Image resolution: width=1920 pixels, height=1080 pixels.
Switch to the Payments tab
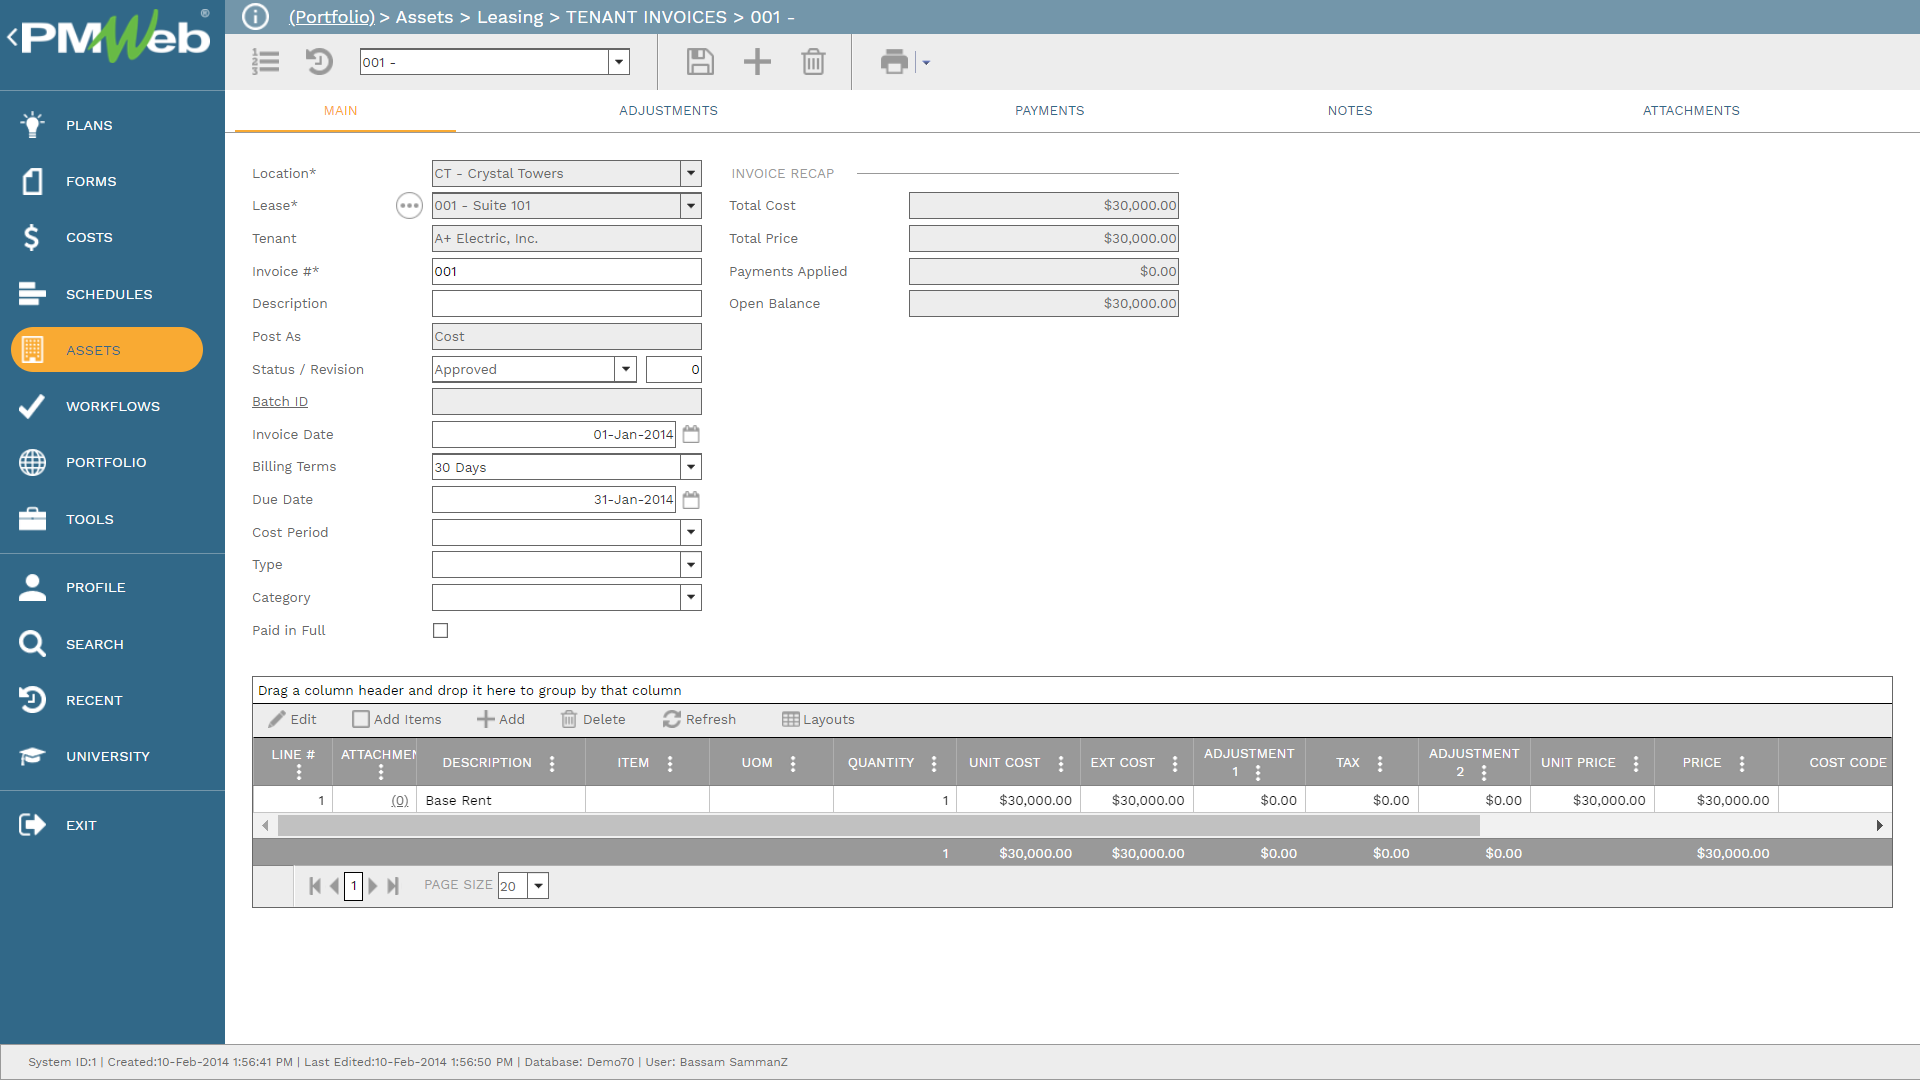click(x=1049, y=111)
